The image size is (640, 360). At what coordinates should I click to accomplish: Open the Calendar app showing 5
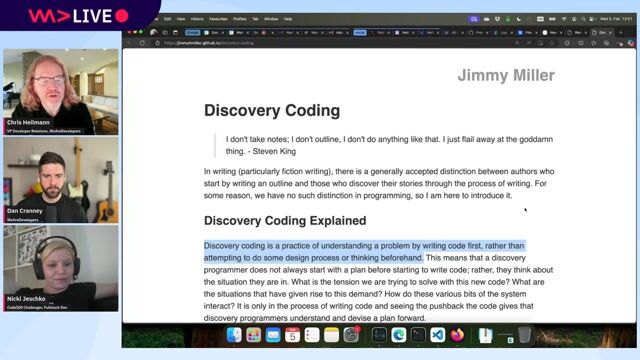tap(293, 335)
